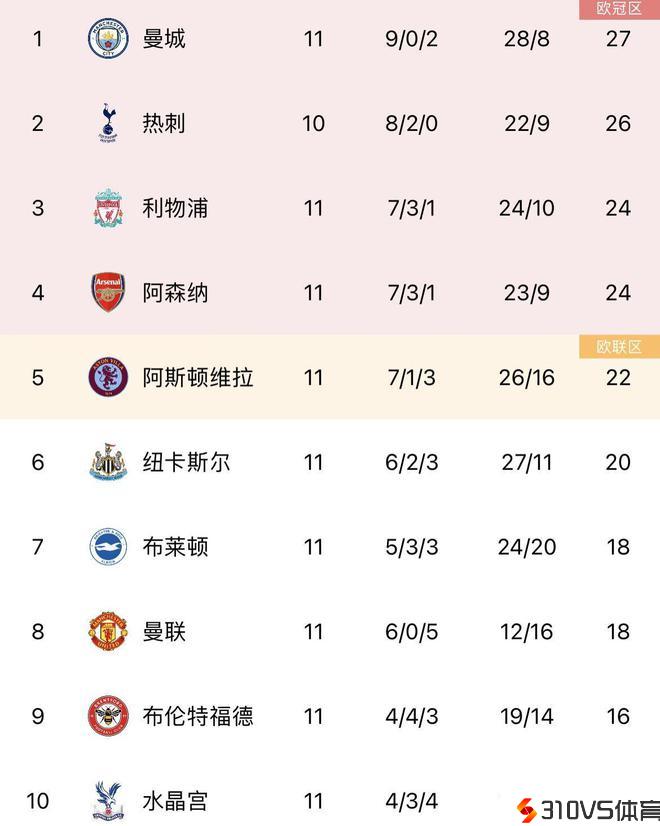Image resolution: width=660 pixels, height=826 pixels.
Task: Open the 阿斯顿维拉 team name link
Action: [x=198, y=377]
